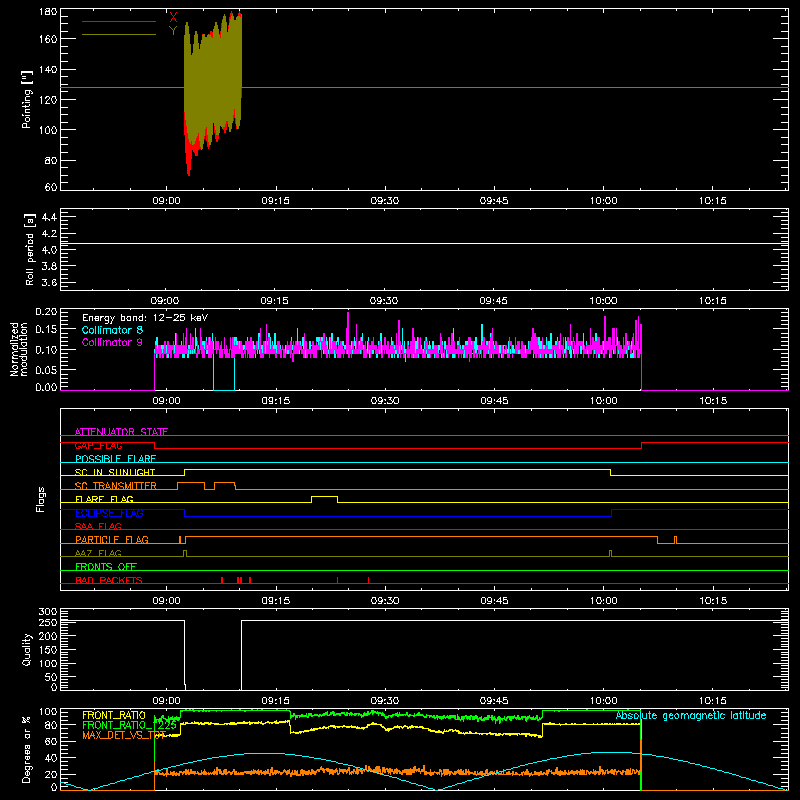Click the 4.4 value on Roll period axis
800x800 pixels.
pyautogui.click(x=49, y=217)
